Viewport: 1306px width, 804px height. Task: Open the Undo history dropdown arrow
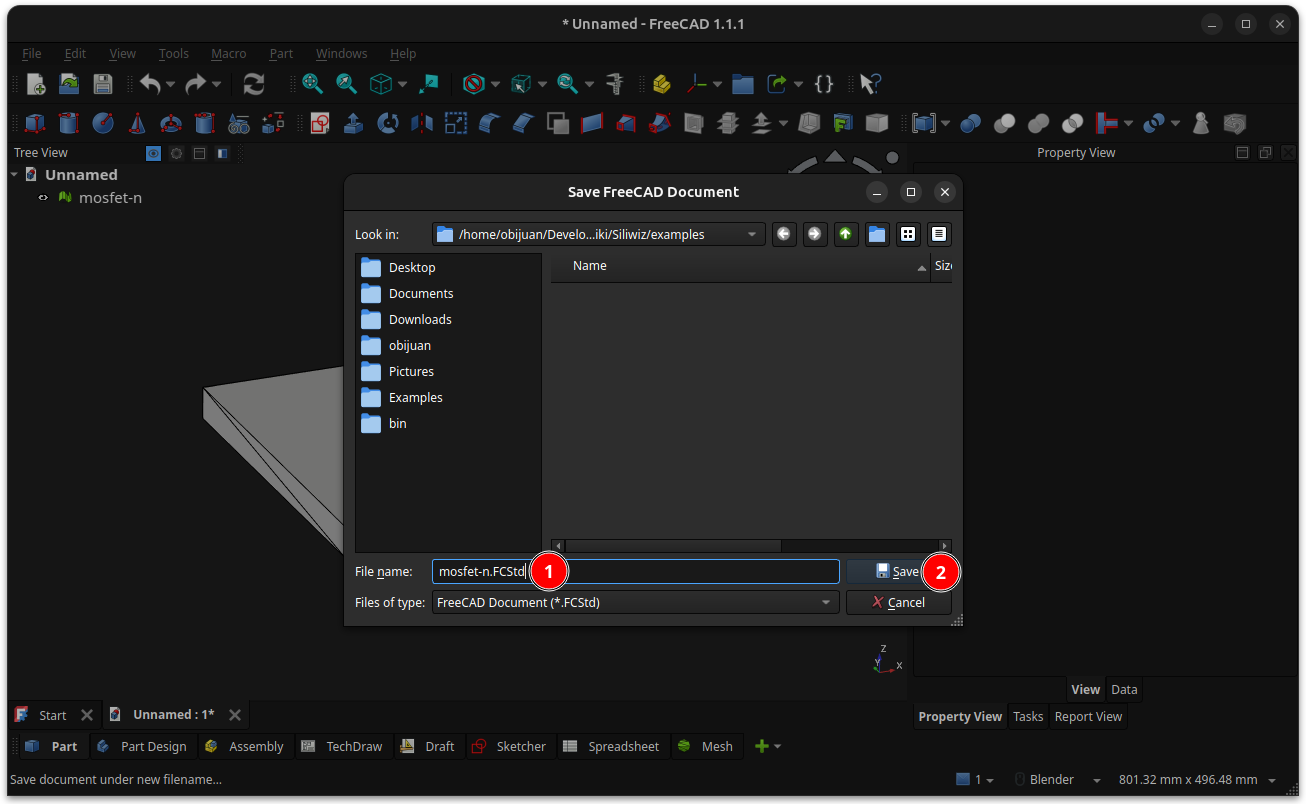pos(170,84)
